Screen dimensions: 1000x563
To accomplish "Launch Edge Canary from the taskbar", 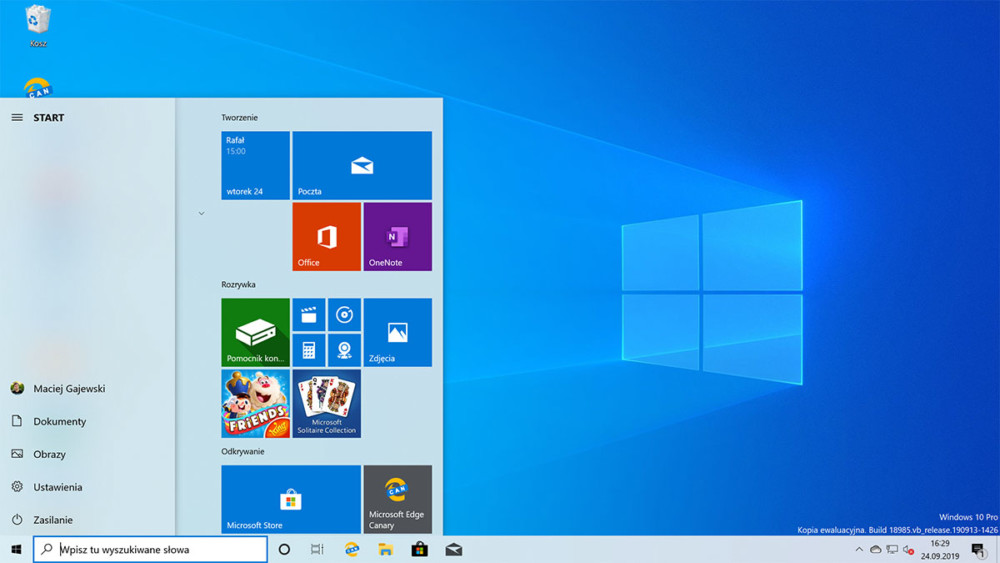I will (x=351, y=549).
